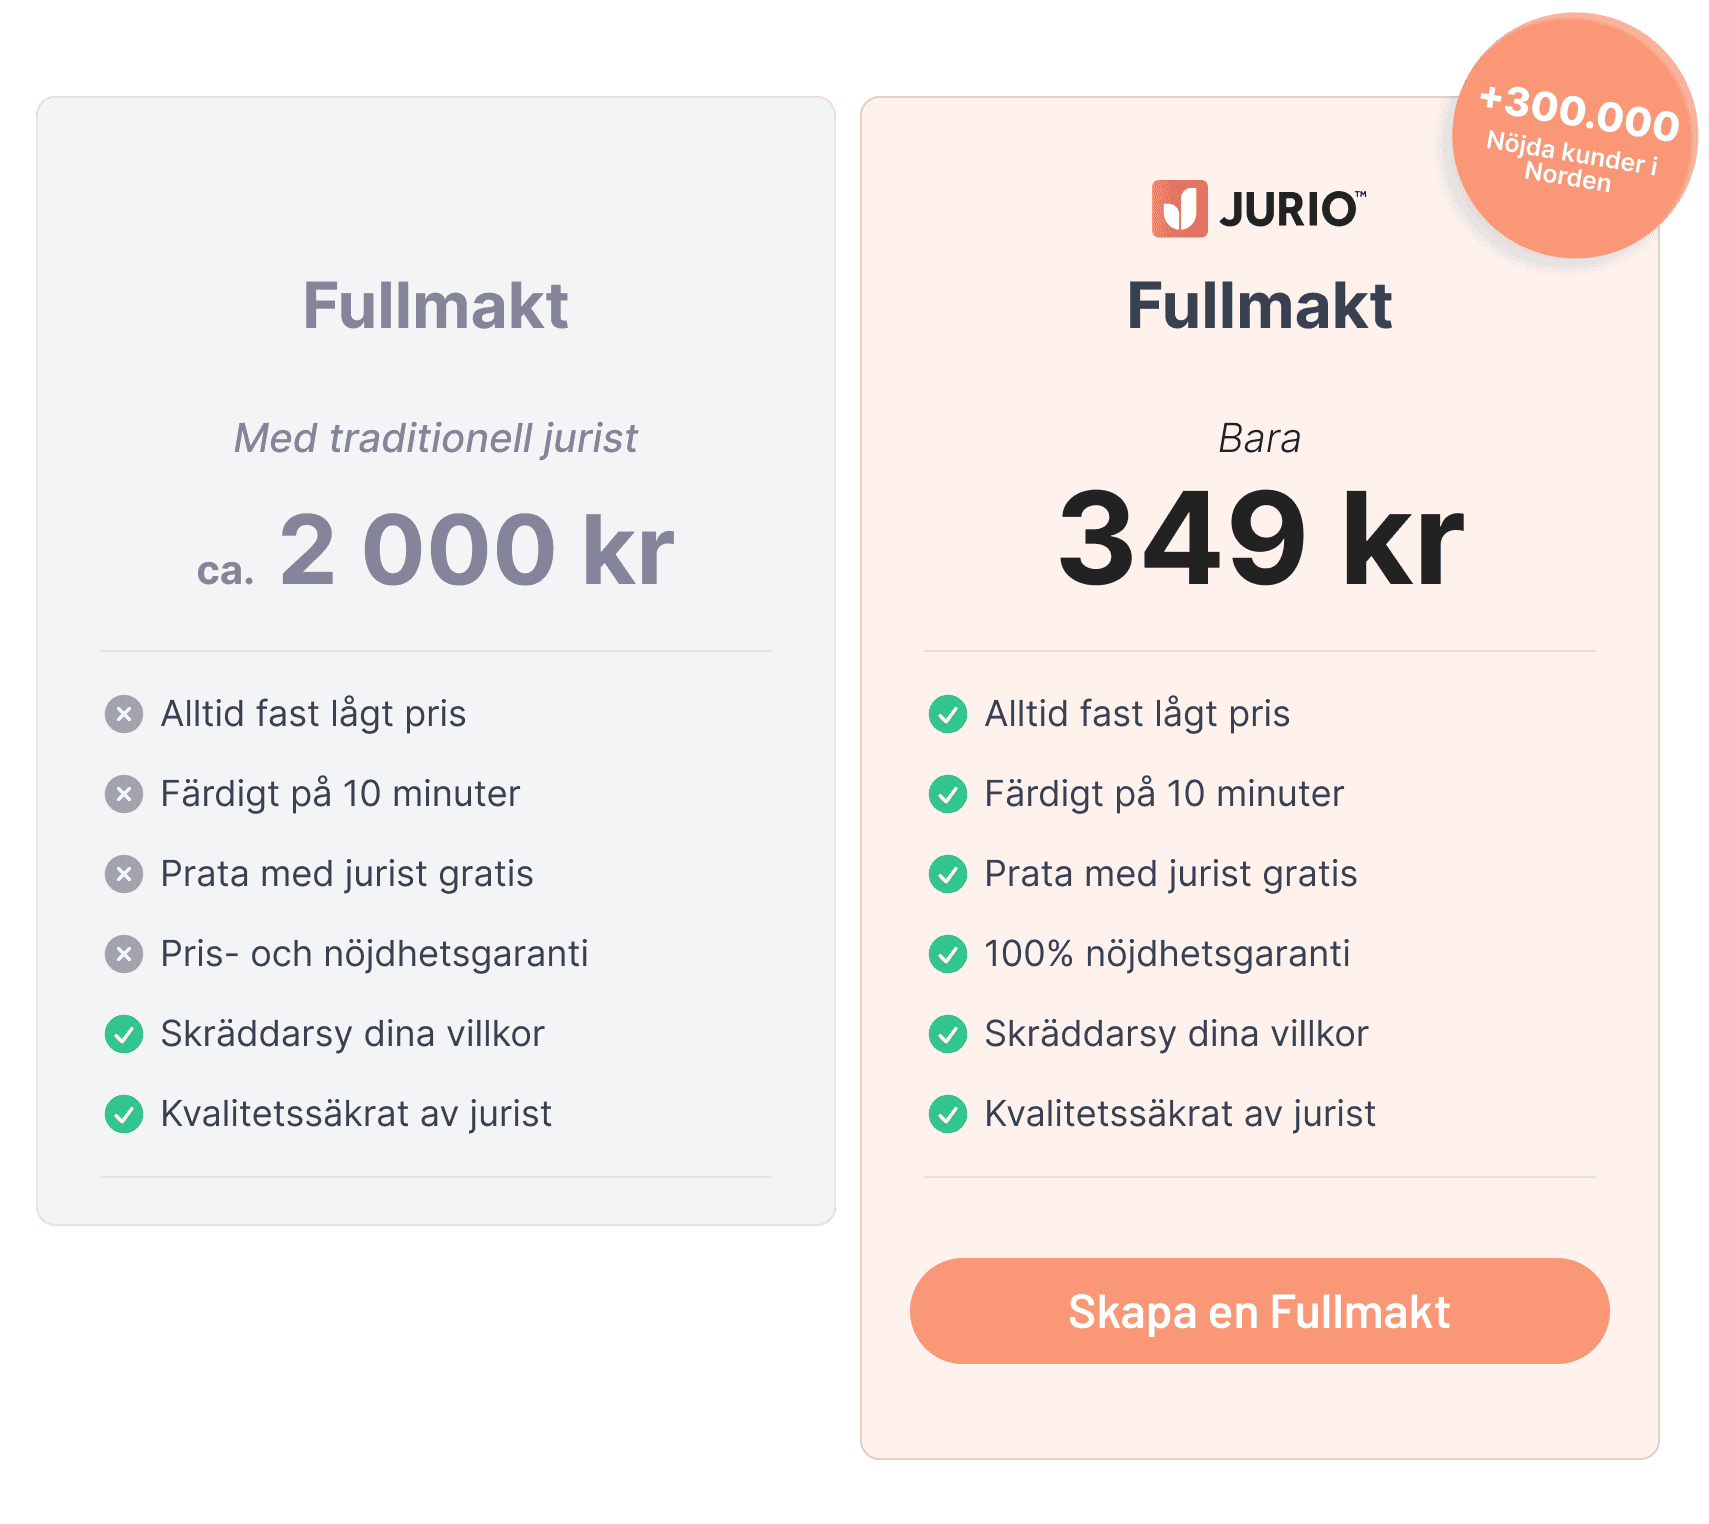Click the gray X beside traditional Alltid fast lågt pris

[124, 714]
